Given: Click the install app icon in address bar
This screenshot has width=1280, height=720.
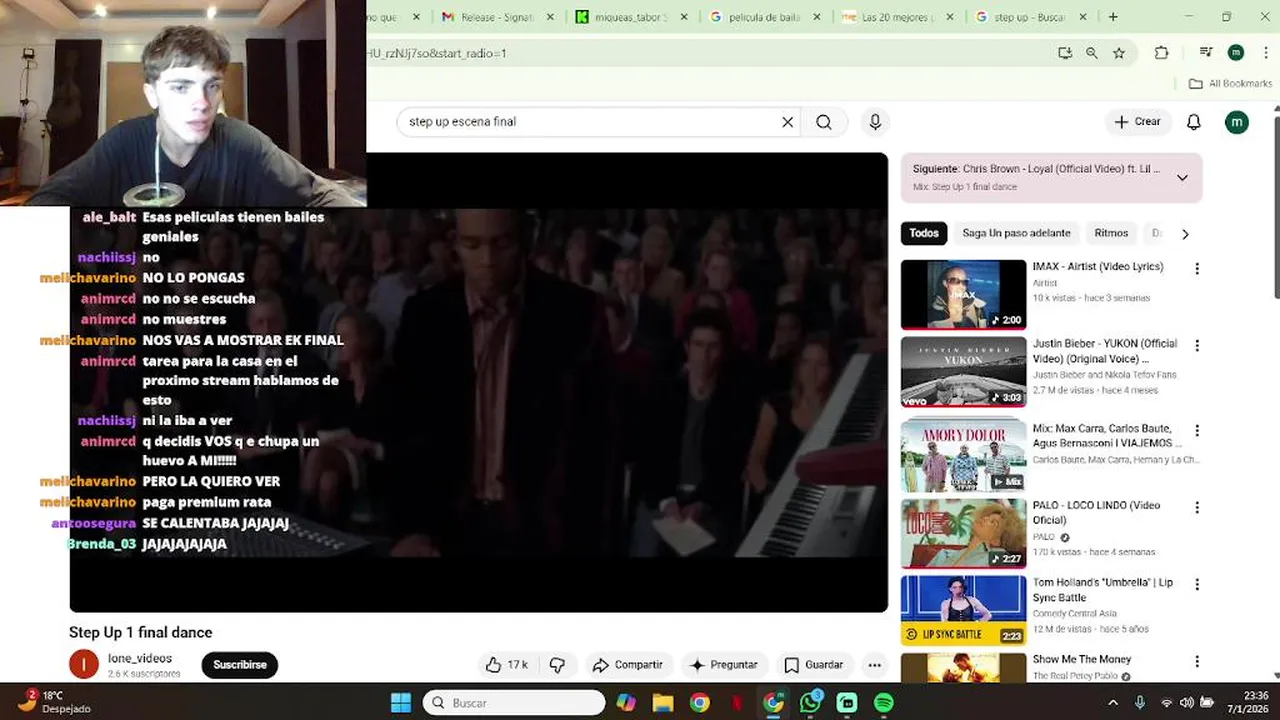Looking at the screenshot, I should tap(1064, 53).
